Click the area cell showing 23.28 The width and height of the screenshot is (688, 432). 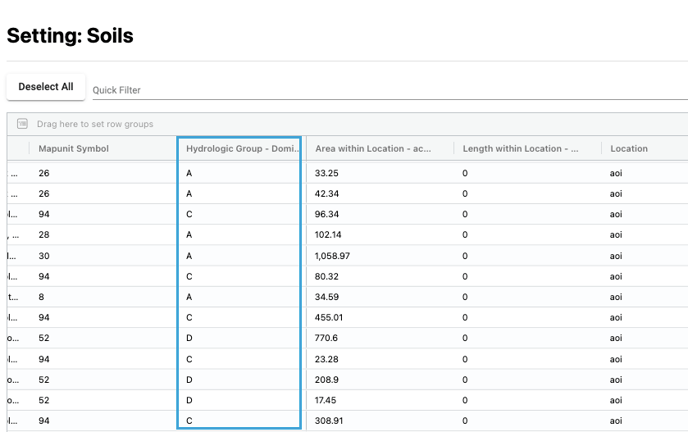click(x=329, y=359)
